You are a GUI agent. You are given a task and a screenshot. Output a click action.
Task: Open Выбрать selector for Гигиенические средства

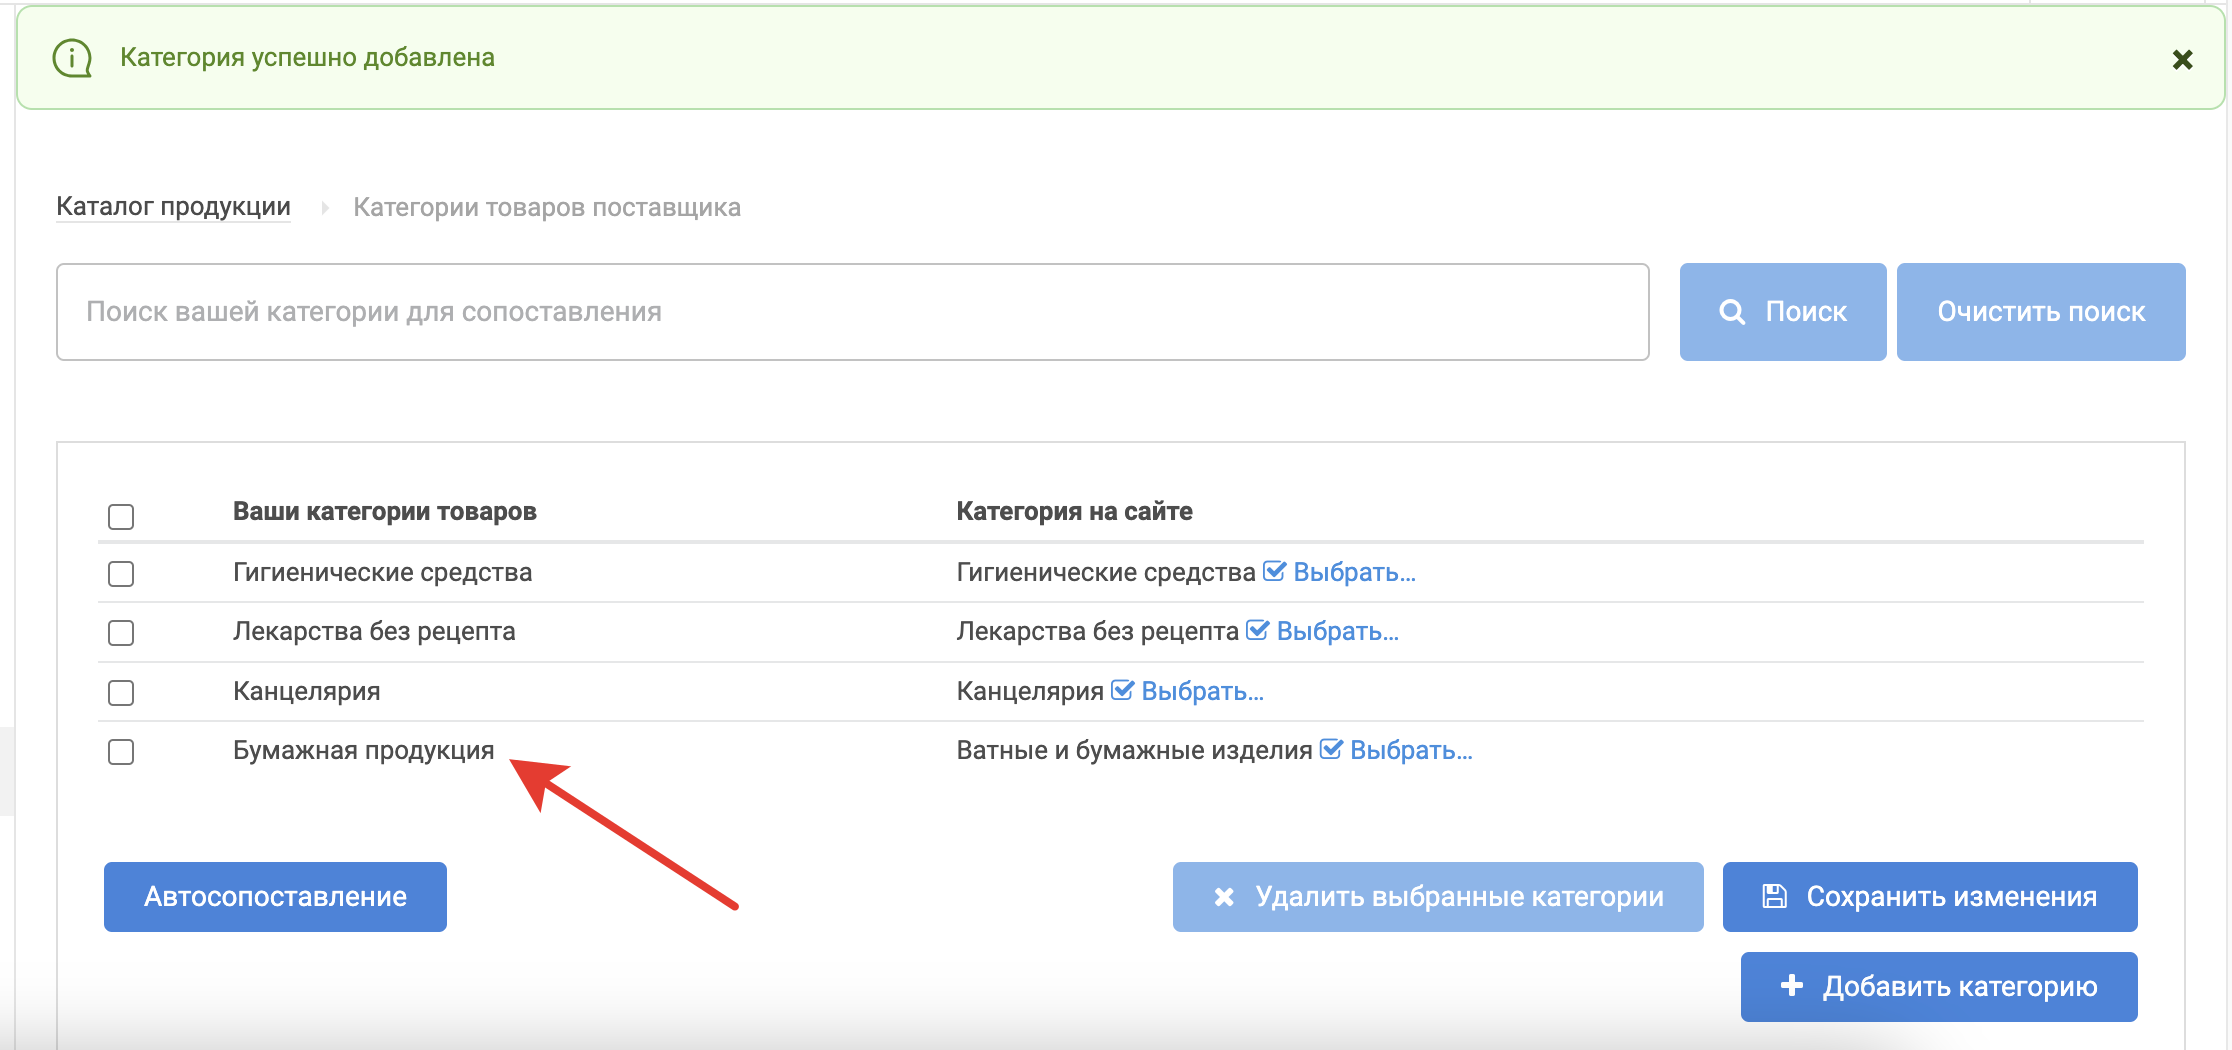pos(1354,572)
